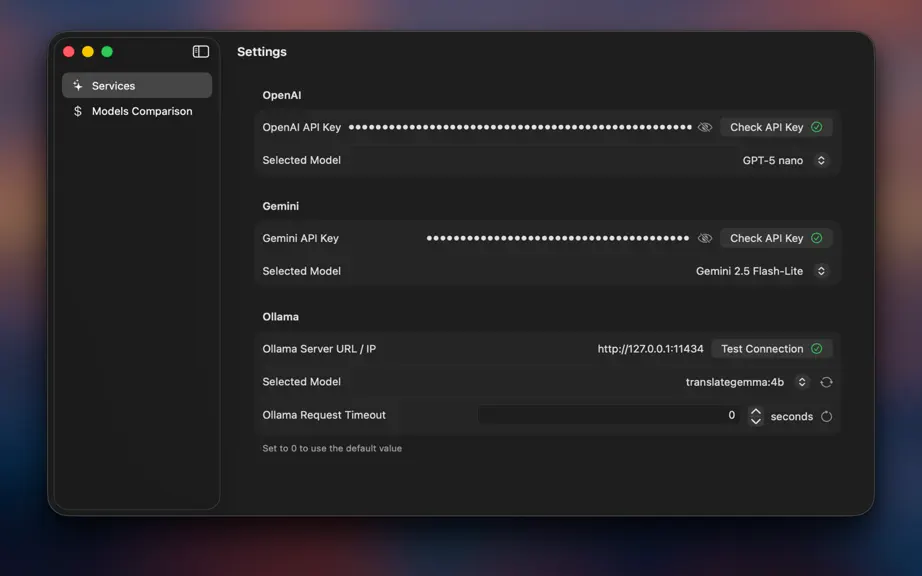Click the "seconds" unit label

pos(791,417)
